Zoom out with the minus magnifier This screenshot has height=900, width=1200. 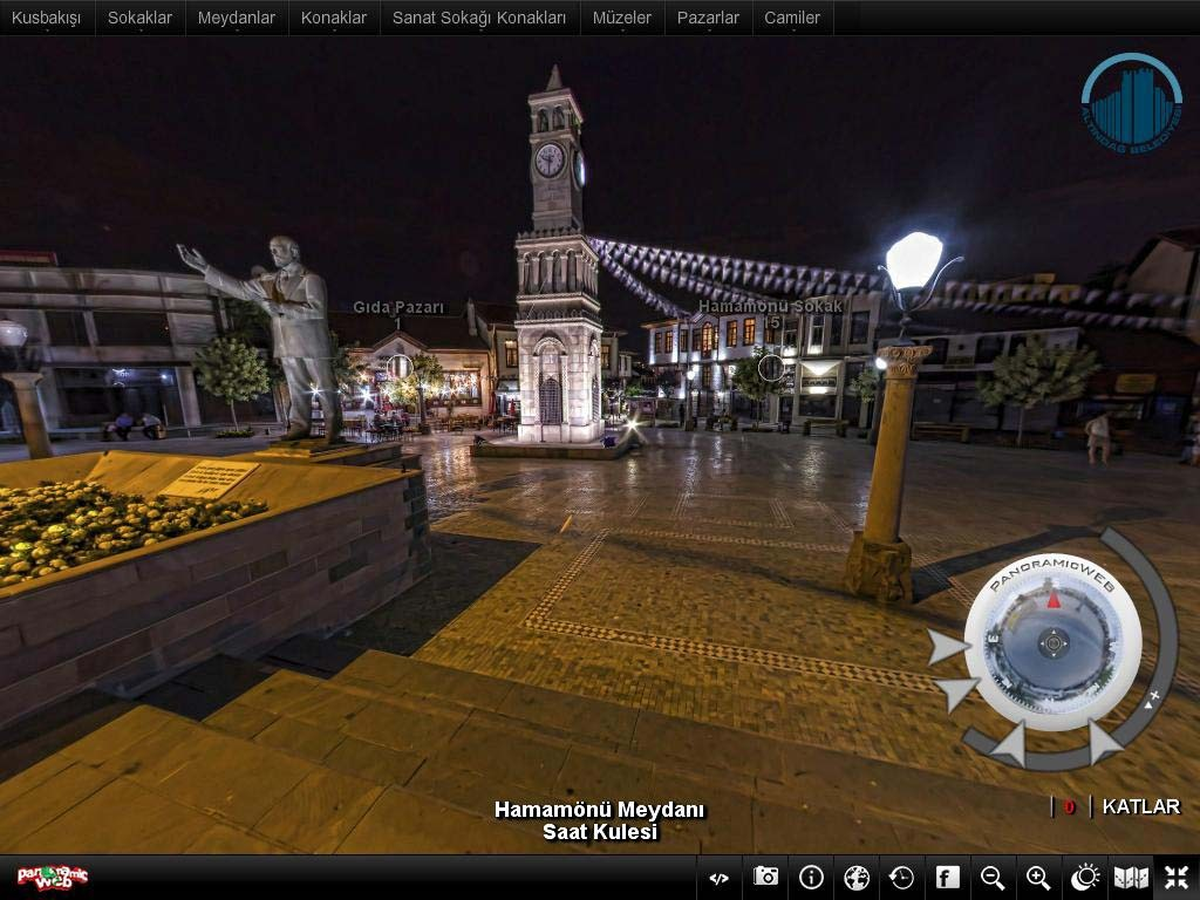coord(993,878)
